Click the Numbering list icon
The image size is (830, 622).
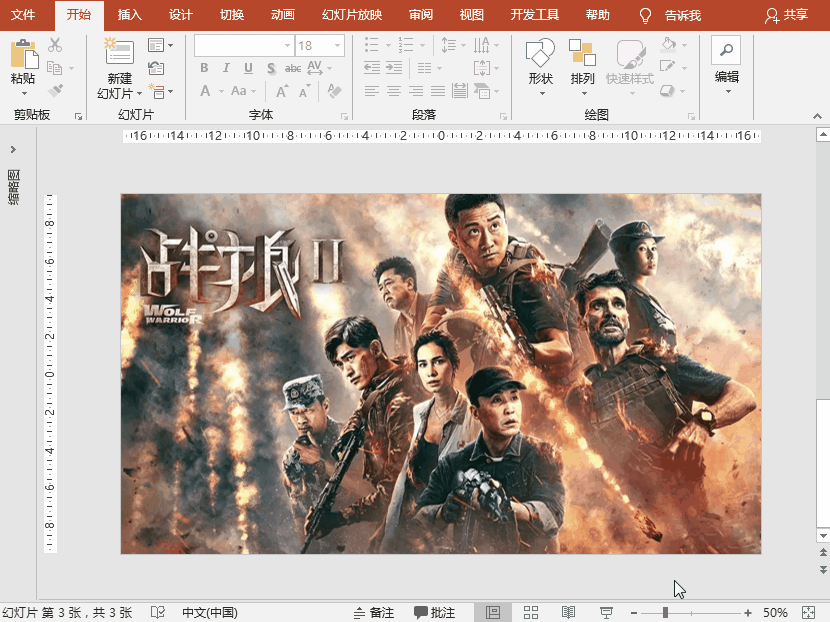(406, 44)
